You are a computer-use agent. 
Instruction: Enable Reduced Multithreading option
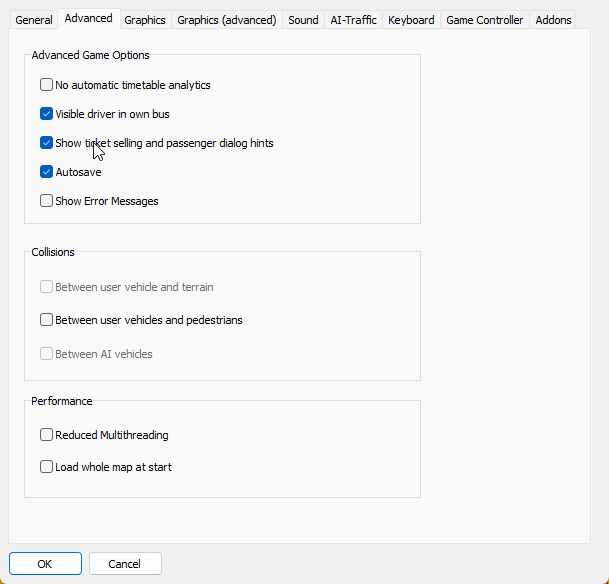coord(46,435)
